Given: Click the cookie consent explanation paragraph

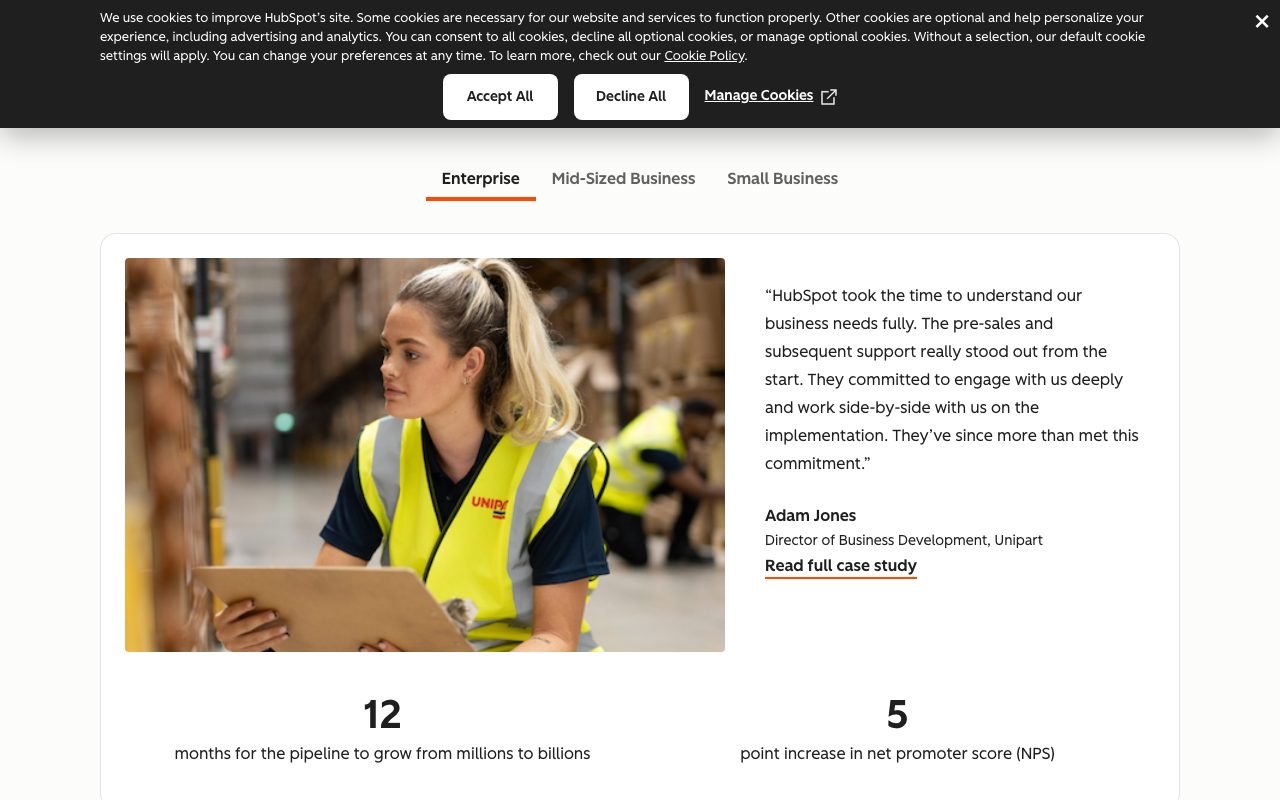Looking at the screenshot, I should (622, 37).
